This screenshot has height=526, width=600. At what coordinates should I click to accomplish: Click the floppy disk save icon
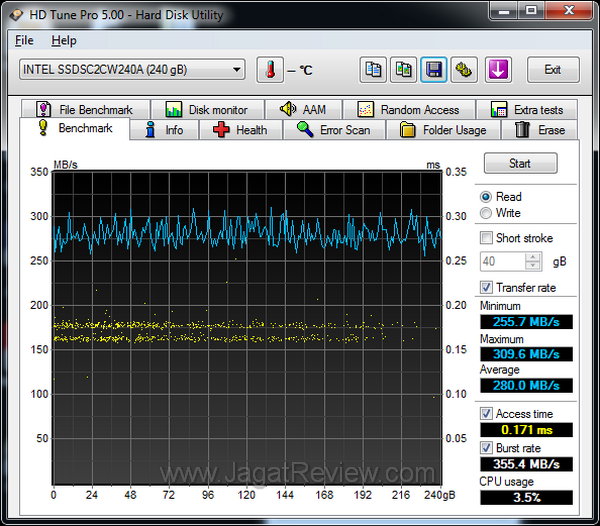click(x=434, y=69)
